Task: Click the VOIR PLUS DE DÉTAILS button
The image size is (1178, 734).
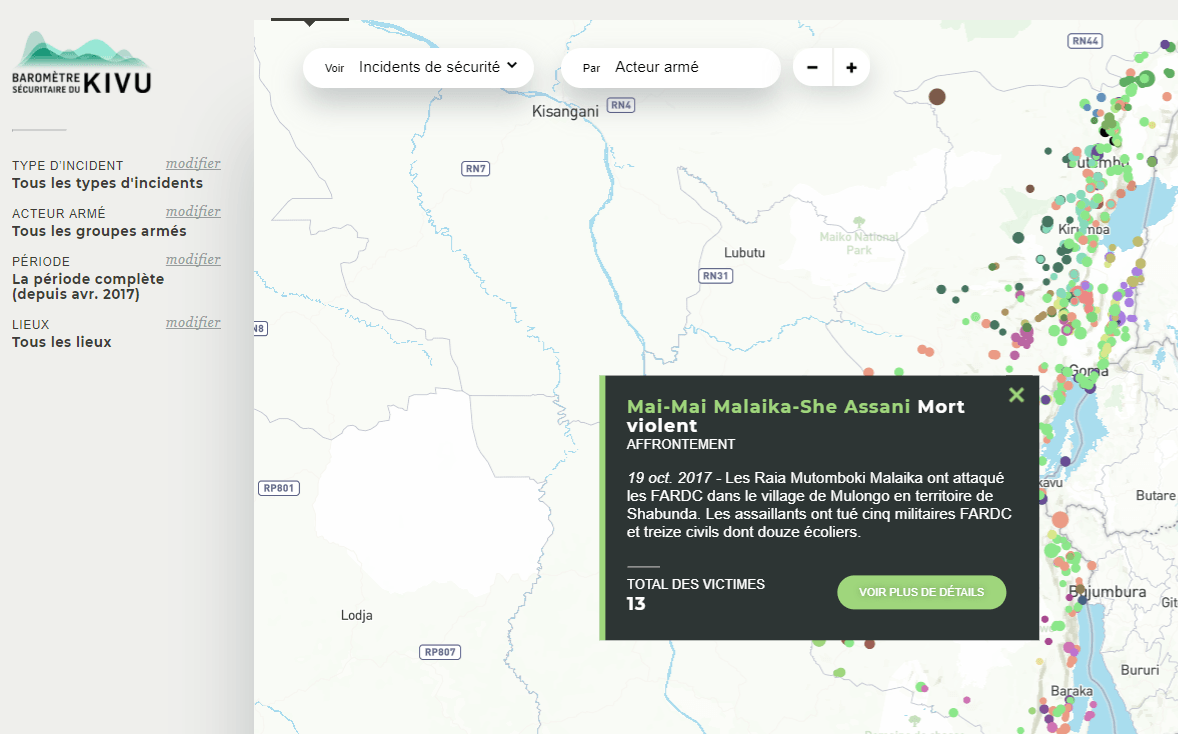Action: (x=921, y=592)
